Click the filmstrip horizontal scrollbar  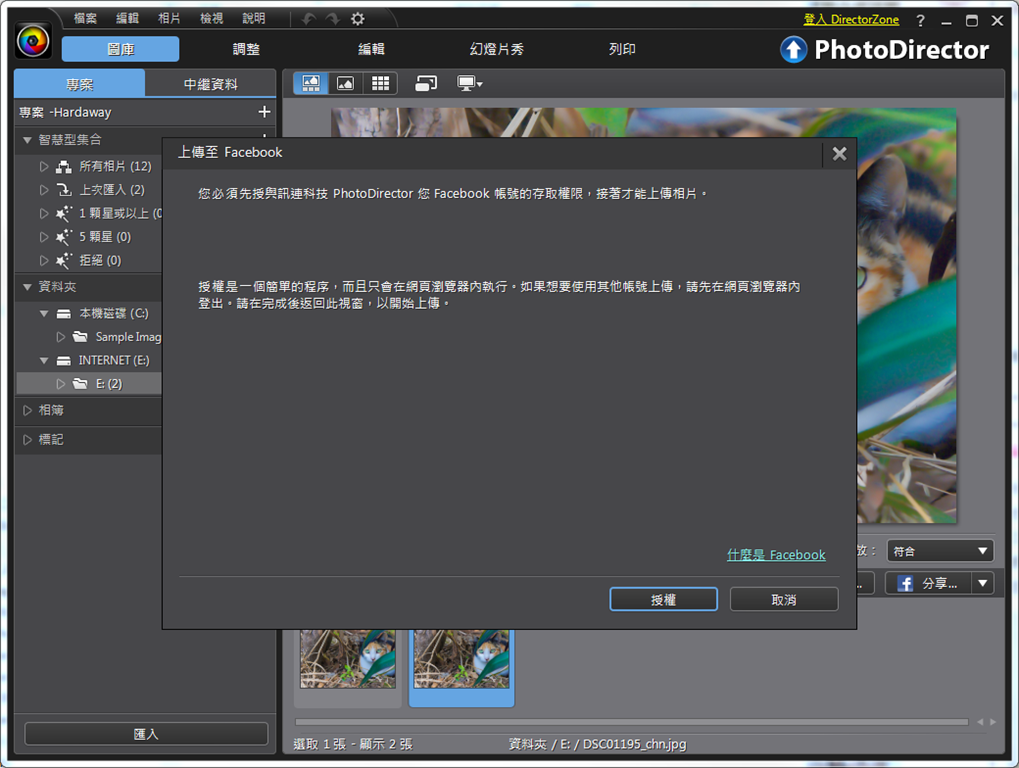point(632,721)
